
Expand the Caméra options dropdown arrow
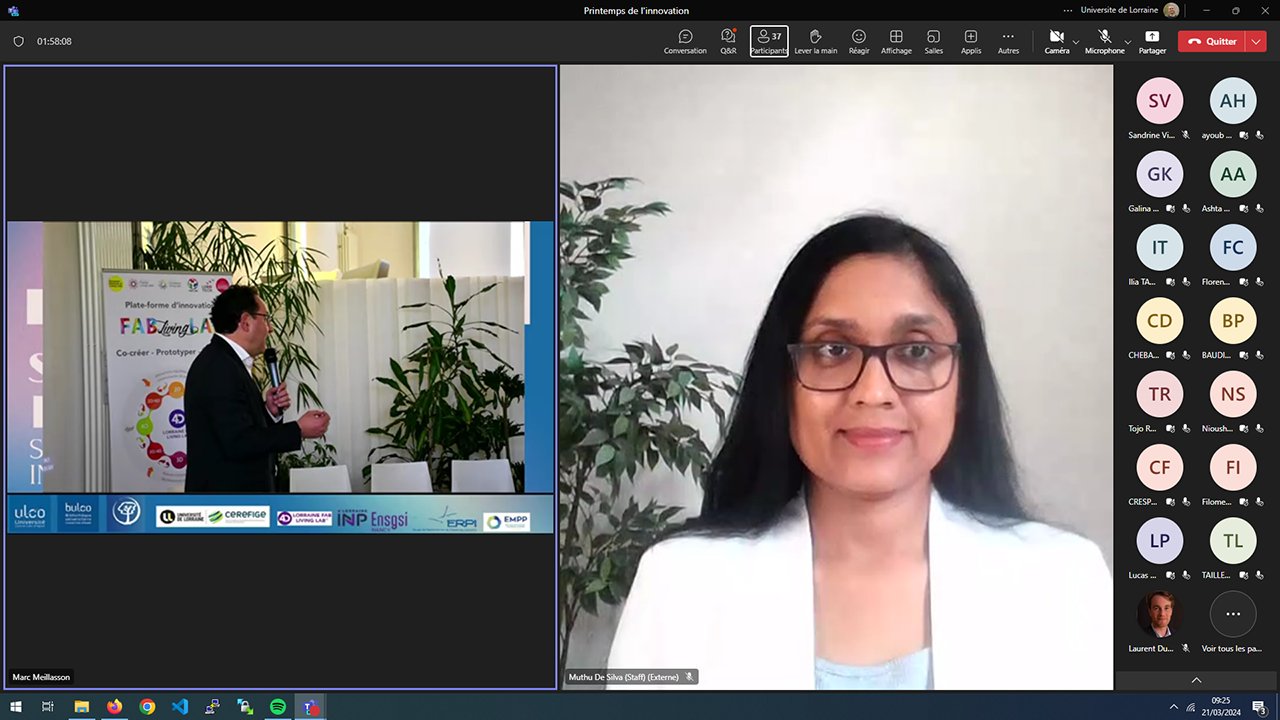[1076, 42]
